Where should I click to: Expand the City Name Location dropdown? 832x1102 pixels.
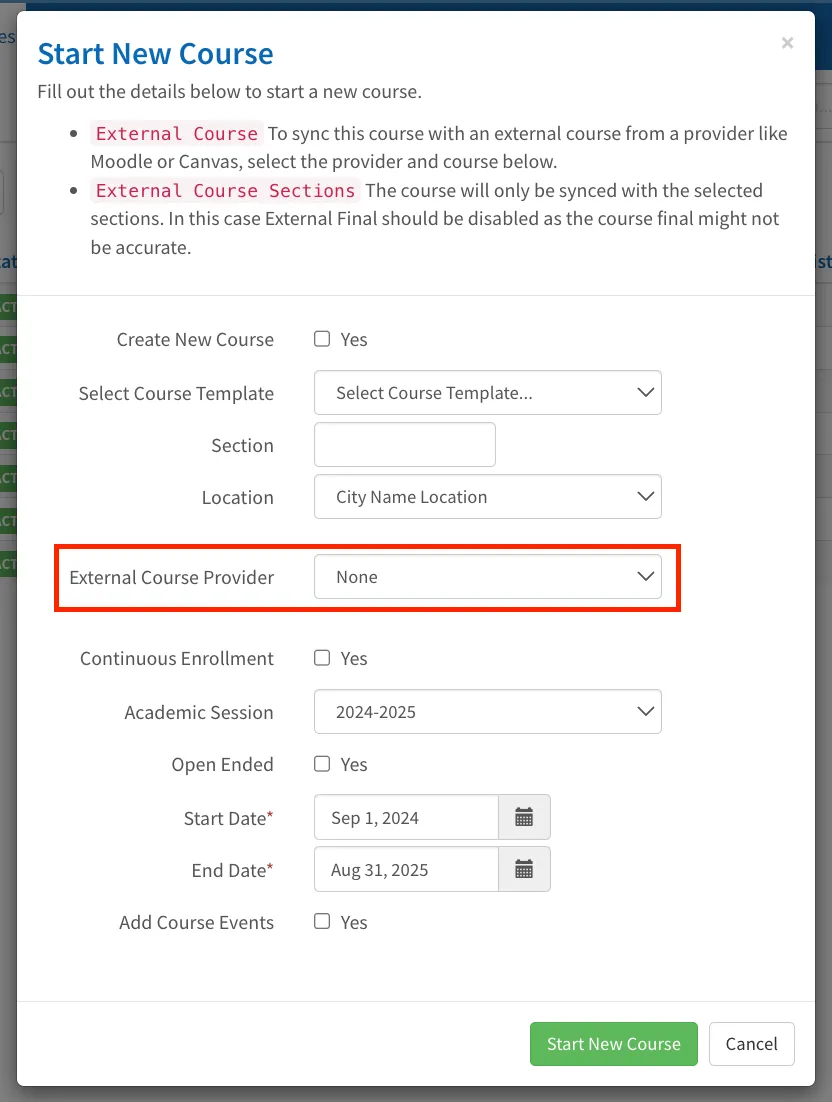[488, 497]
